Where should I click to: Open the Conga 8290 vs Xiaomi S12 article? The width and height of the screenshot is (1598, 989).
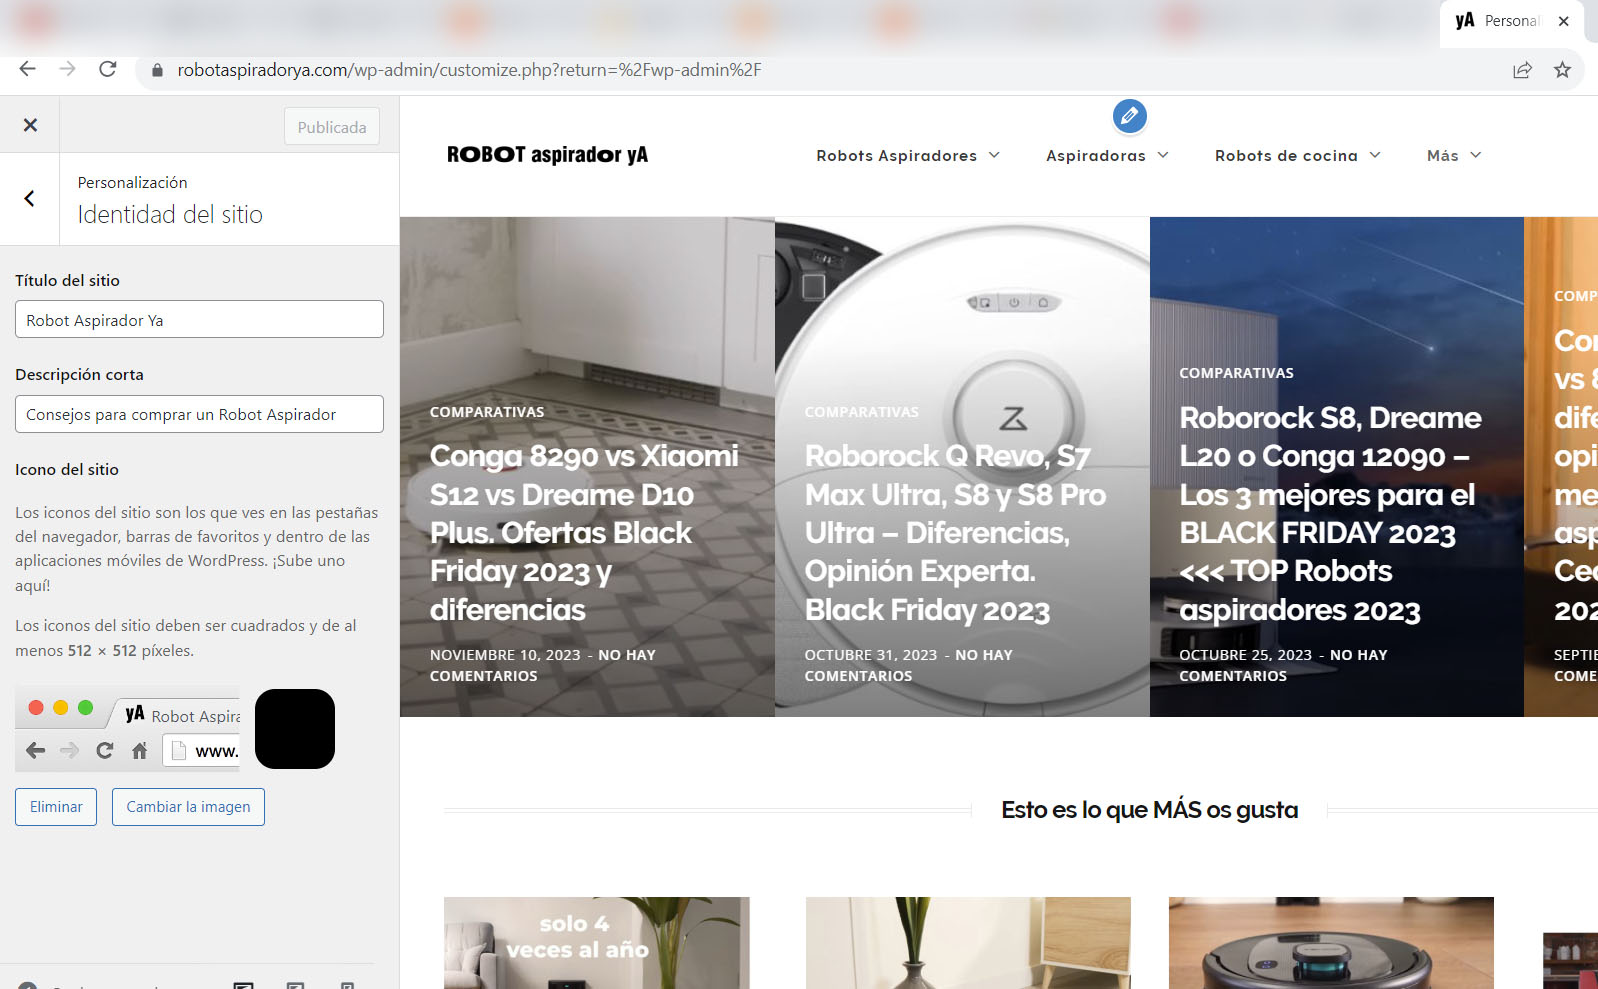584,532
